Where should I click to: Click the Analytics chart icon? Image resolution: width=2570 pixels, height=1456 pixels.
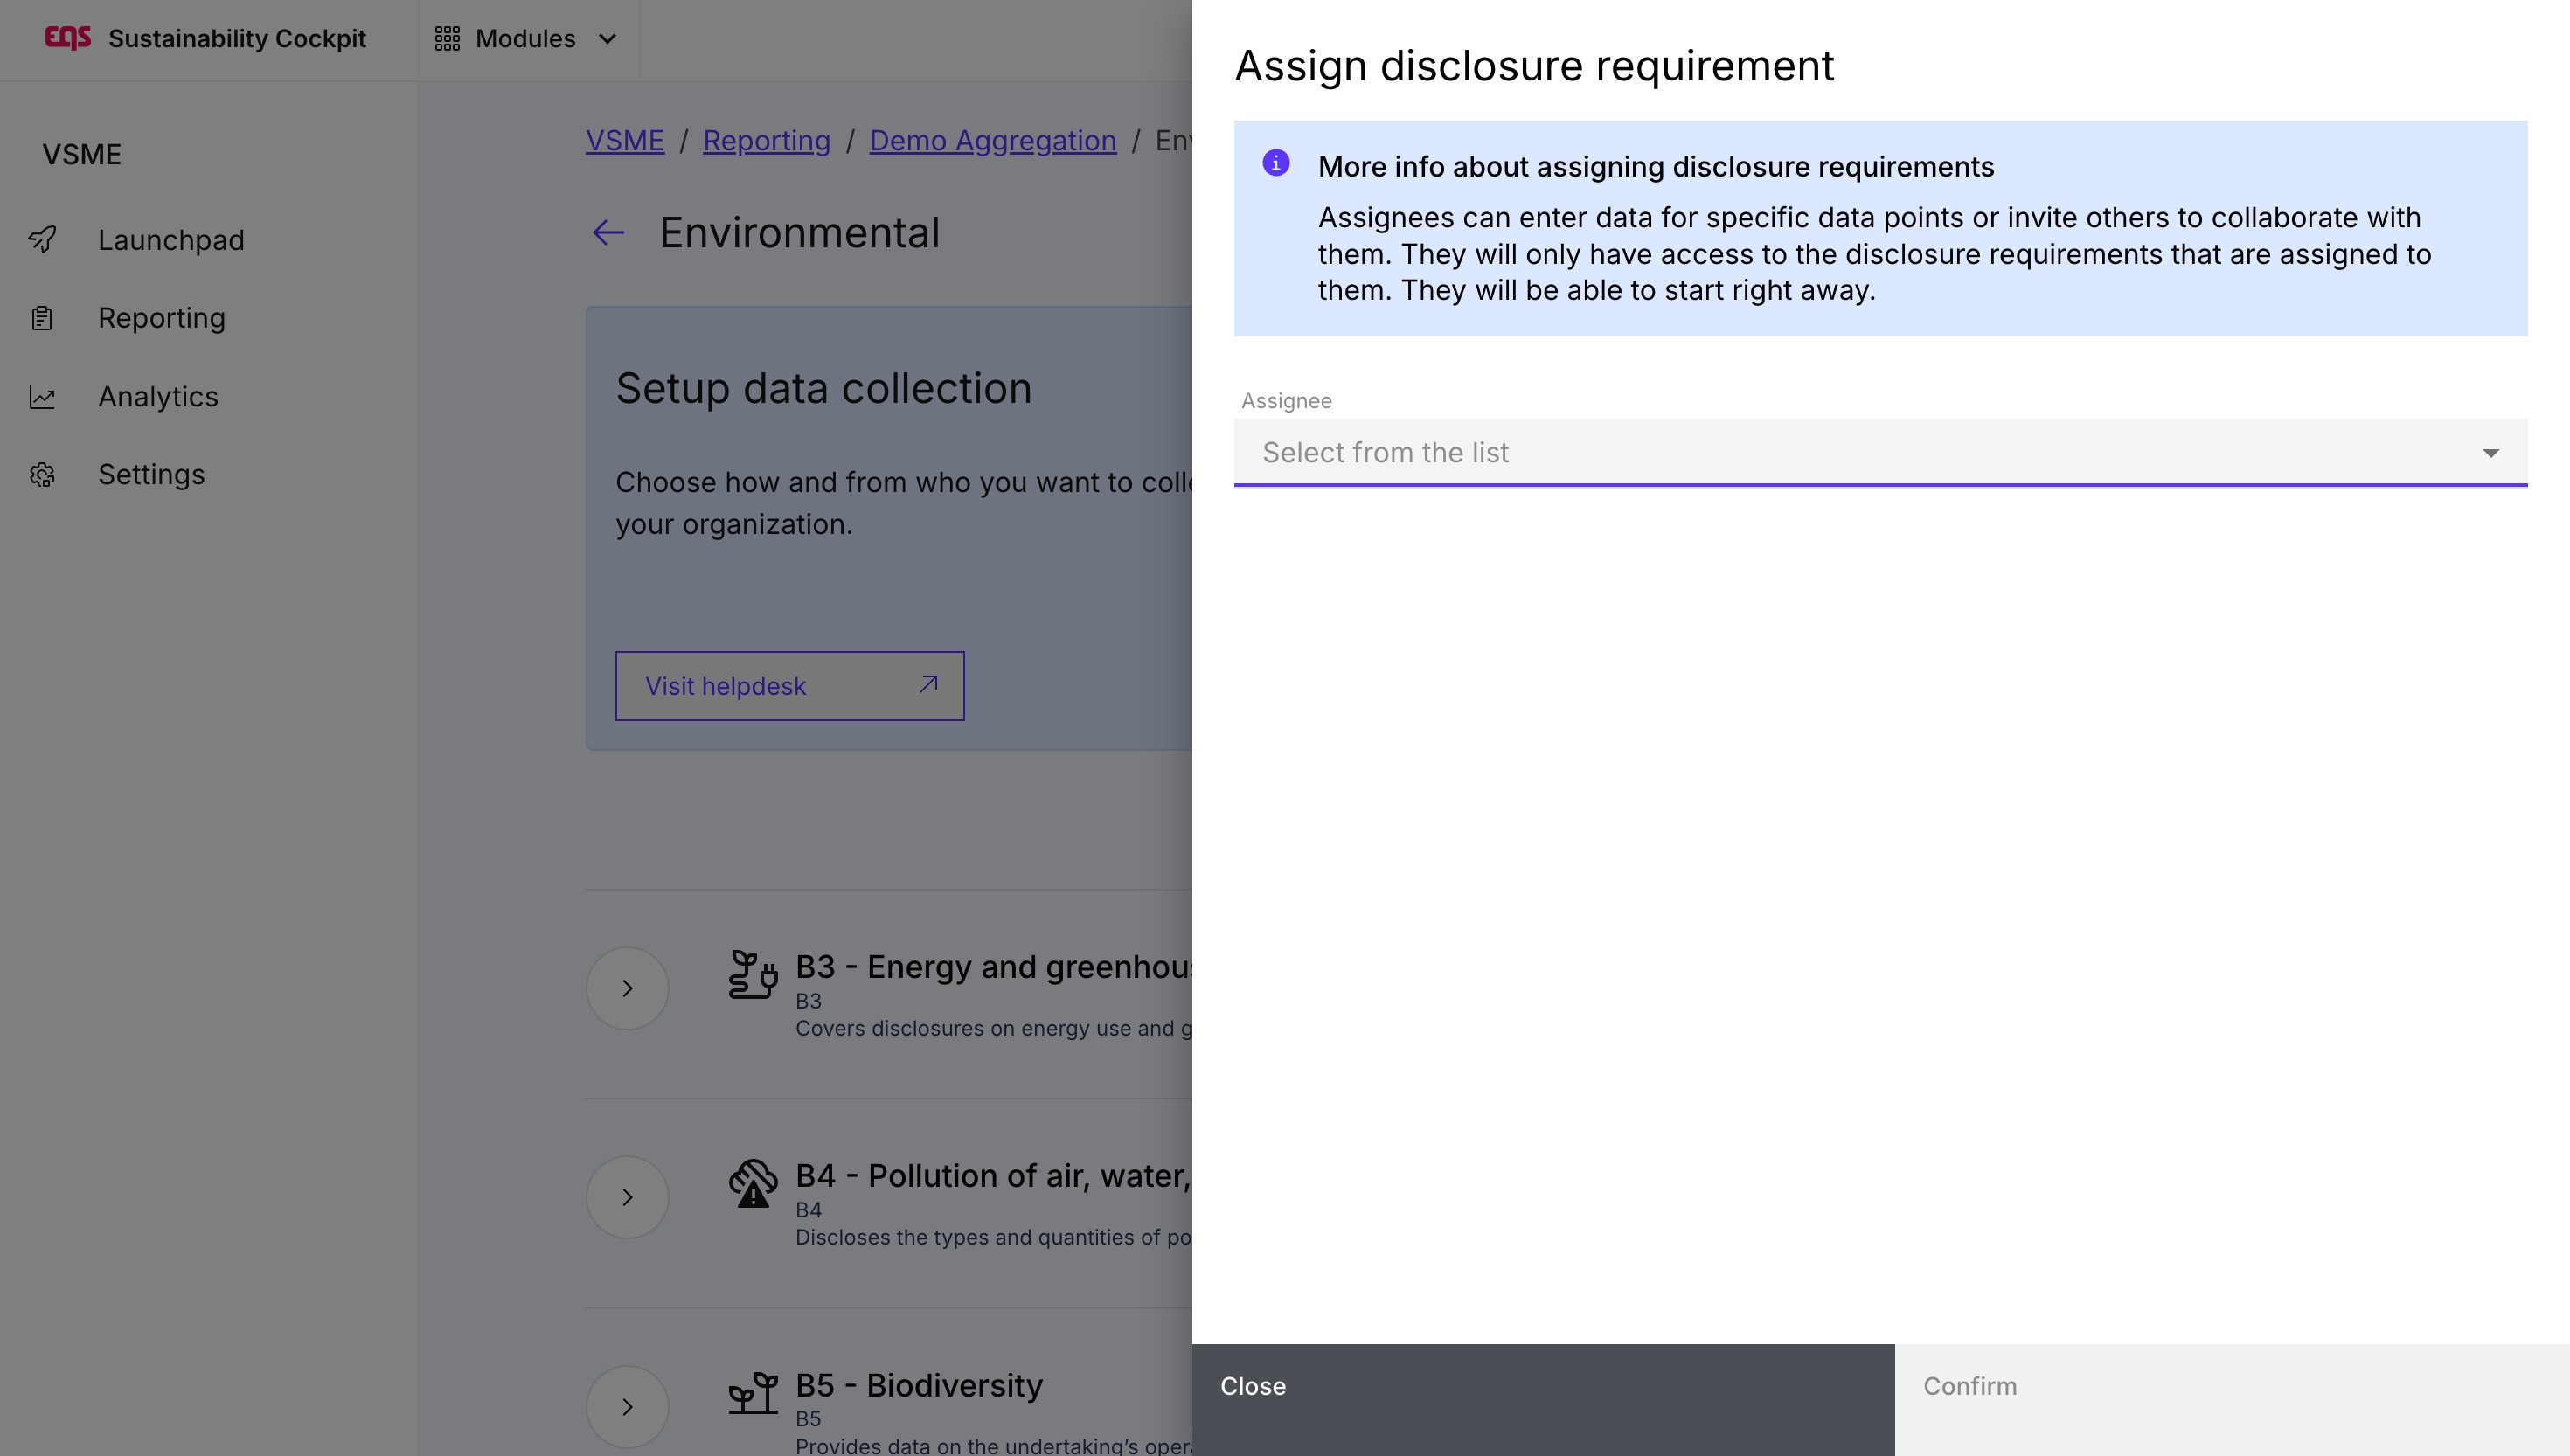pos(42,397)
